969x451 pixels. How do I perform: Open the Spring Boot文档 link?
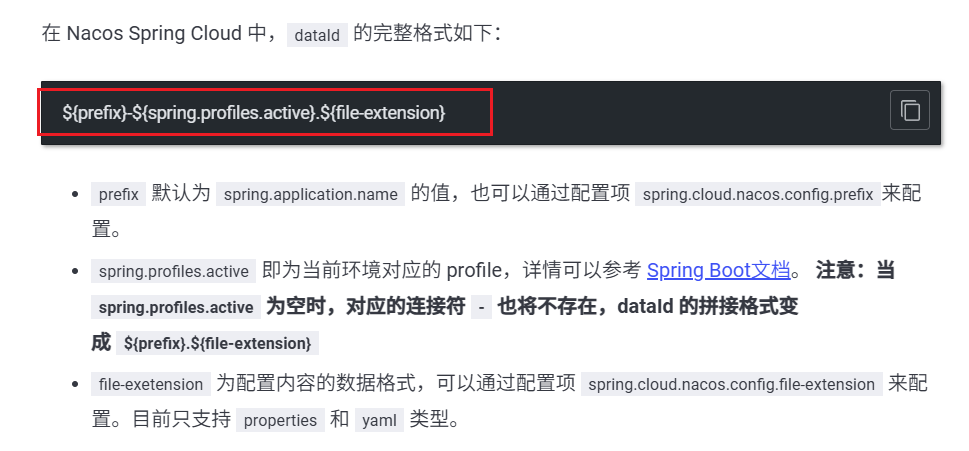[x=719, y=271]
